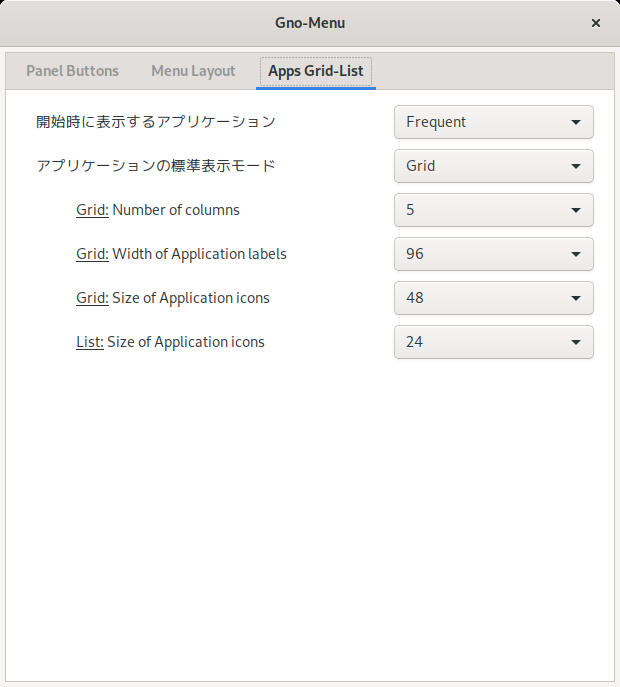The image size is (620, 687).
Task: Open the Menu Layout tab
Action: tap(193, 71)
